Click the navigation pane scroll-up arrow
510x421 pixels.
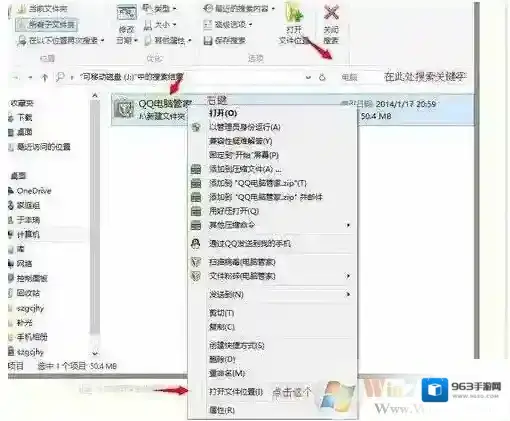click(x=95, y=96)
